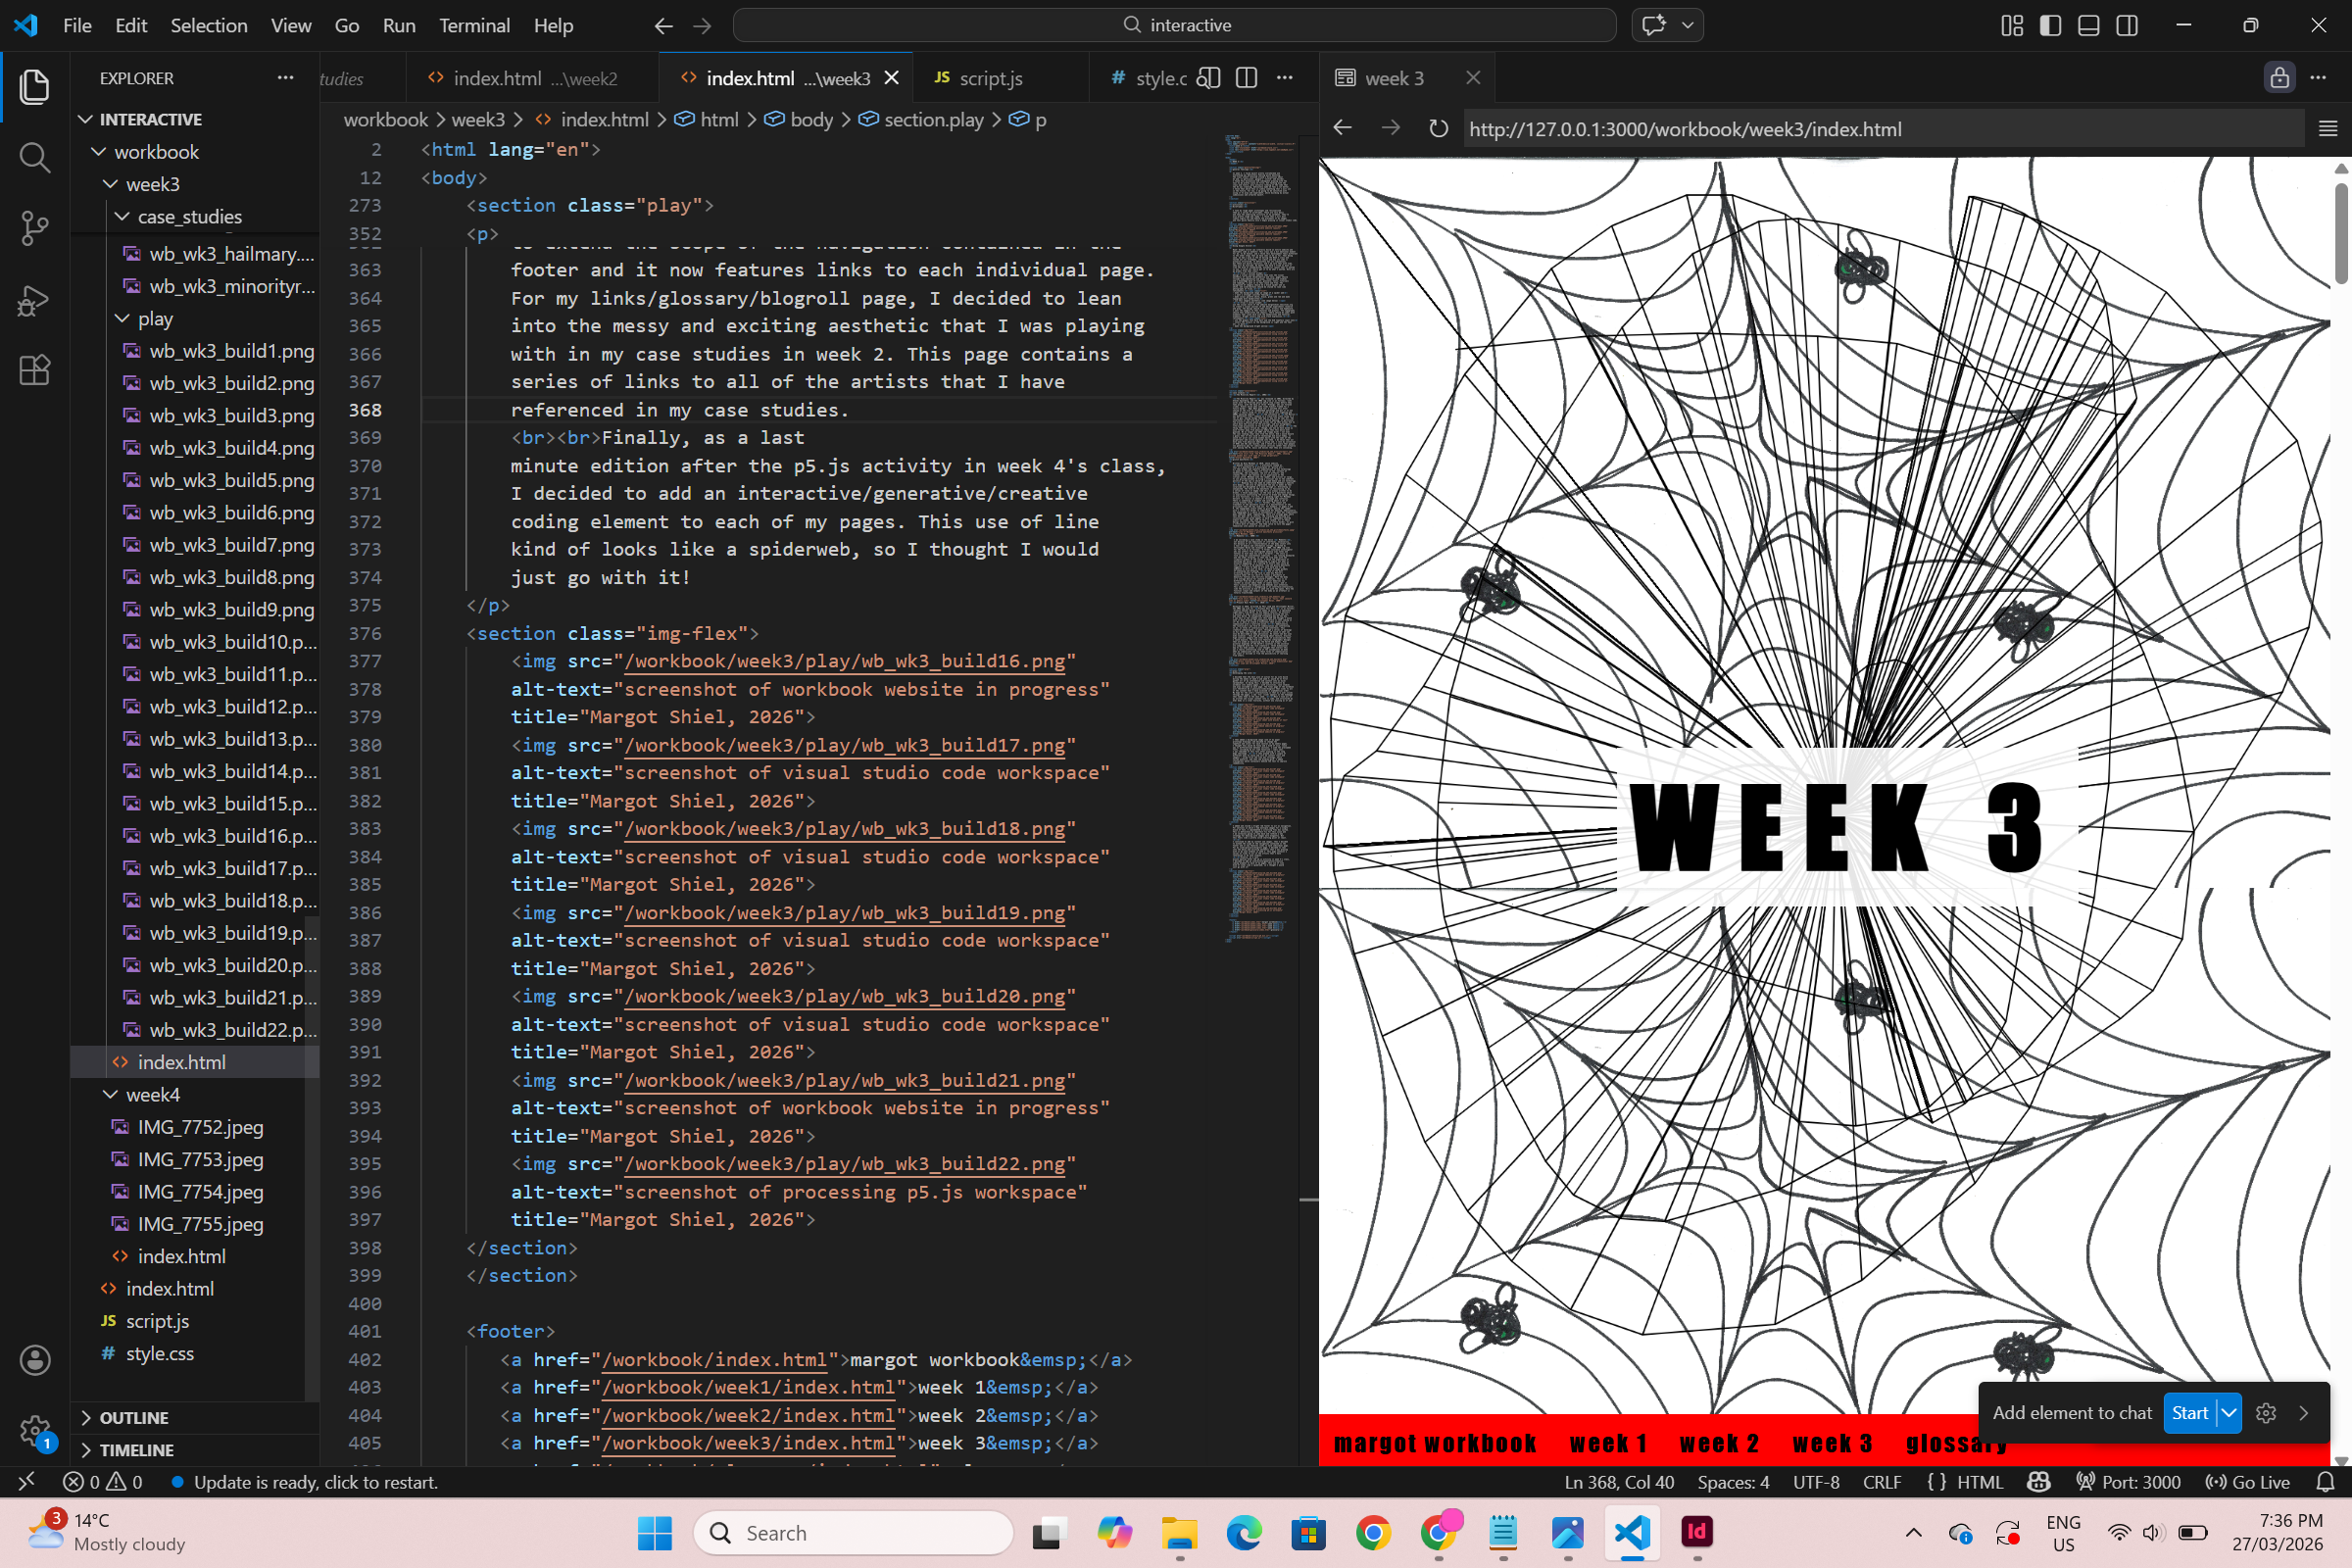This screenshot has width=2352, height=1568.
Task: Open dropdown arrow beside Start button
Action: [2229, 1413]
